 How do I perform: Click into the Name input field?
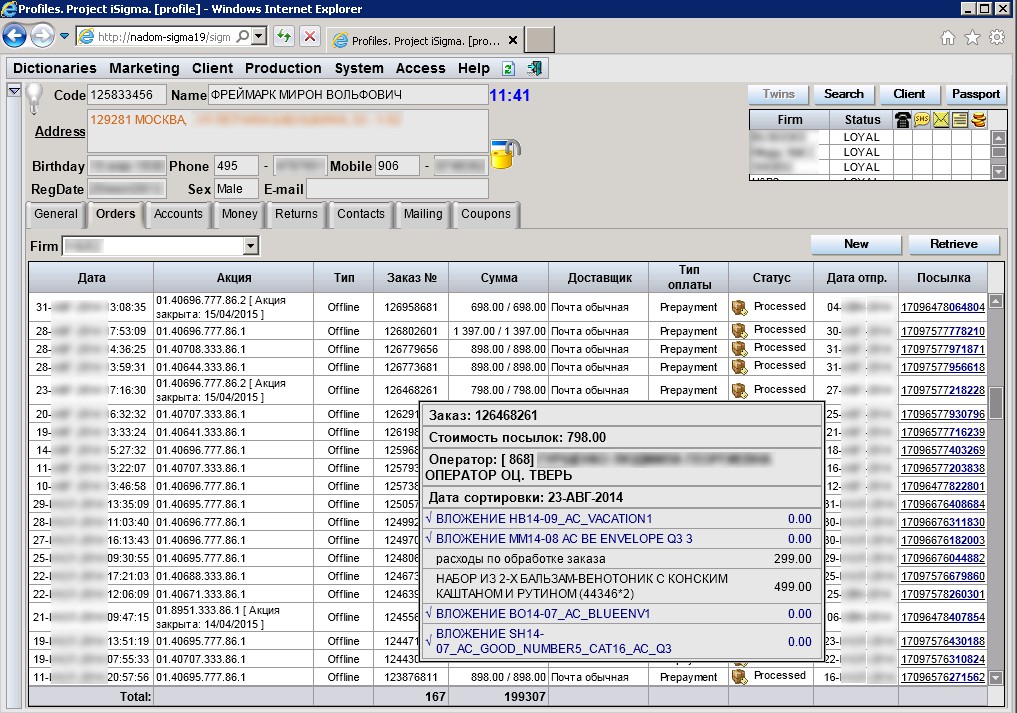(x=346, y=95)
